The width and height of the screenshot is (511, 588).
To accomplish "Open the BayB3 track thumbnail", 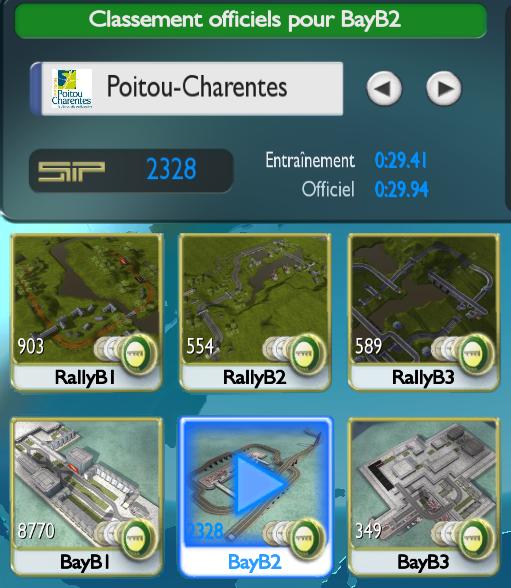I will tap(424, 496).
